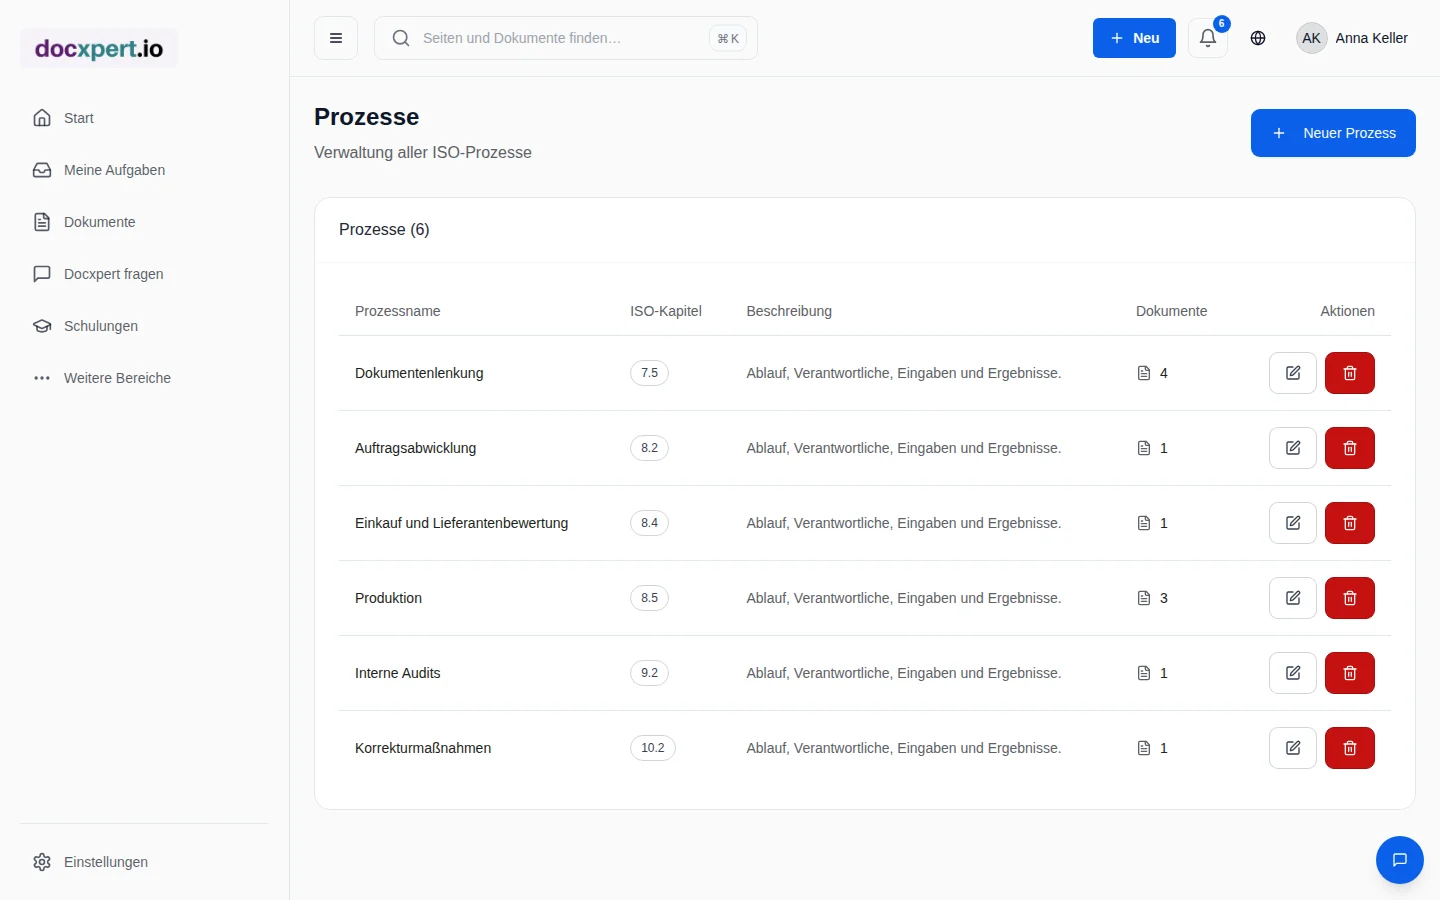Image resolution: width=1440 pixels, height=900 pixels.
Task: Edit the Dokumentenlenkung process
Action: (1293, 373)
